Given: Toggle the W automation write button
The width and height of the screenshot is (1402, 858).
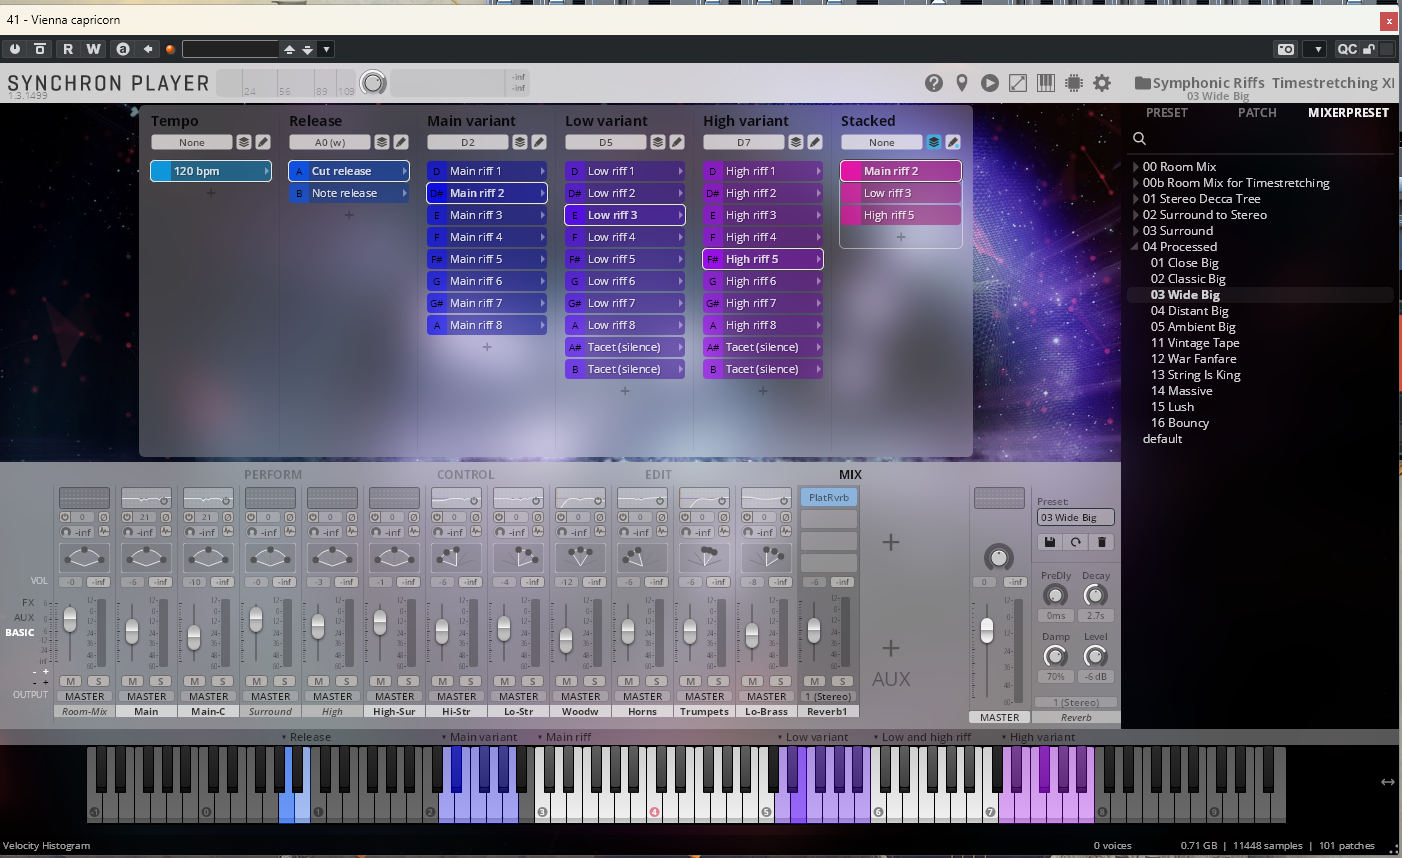Looking at the screenshot, I should pos(93,49).
